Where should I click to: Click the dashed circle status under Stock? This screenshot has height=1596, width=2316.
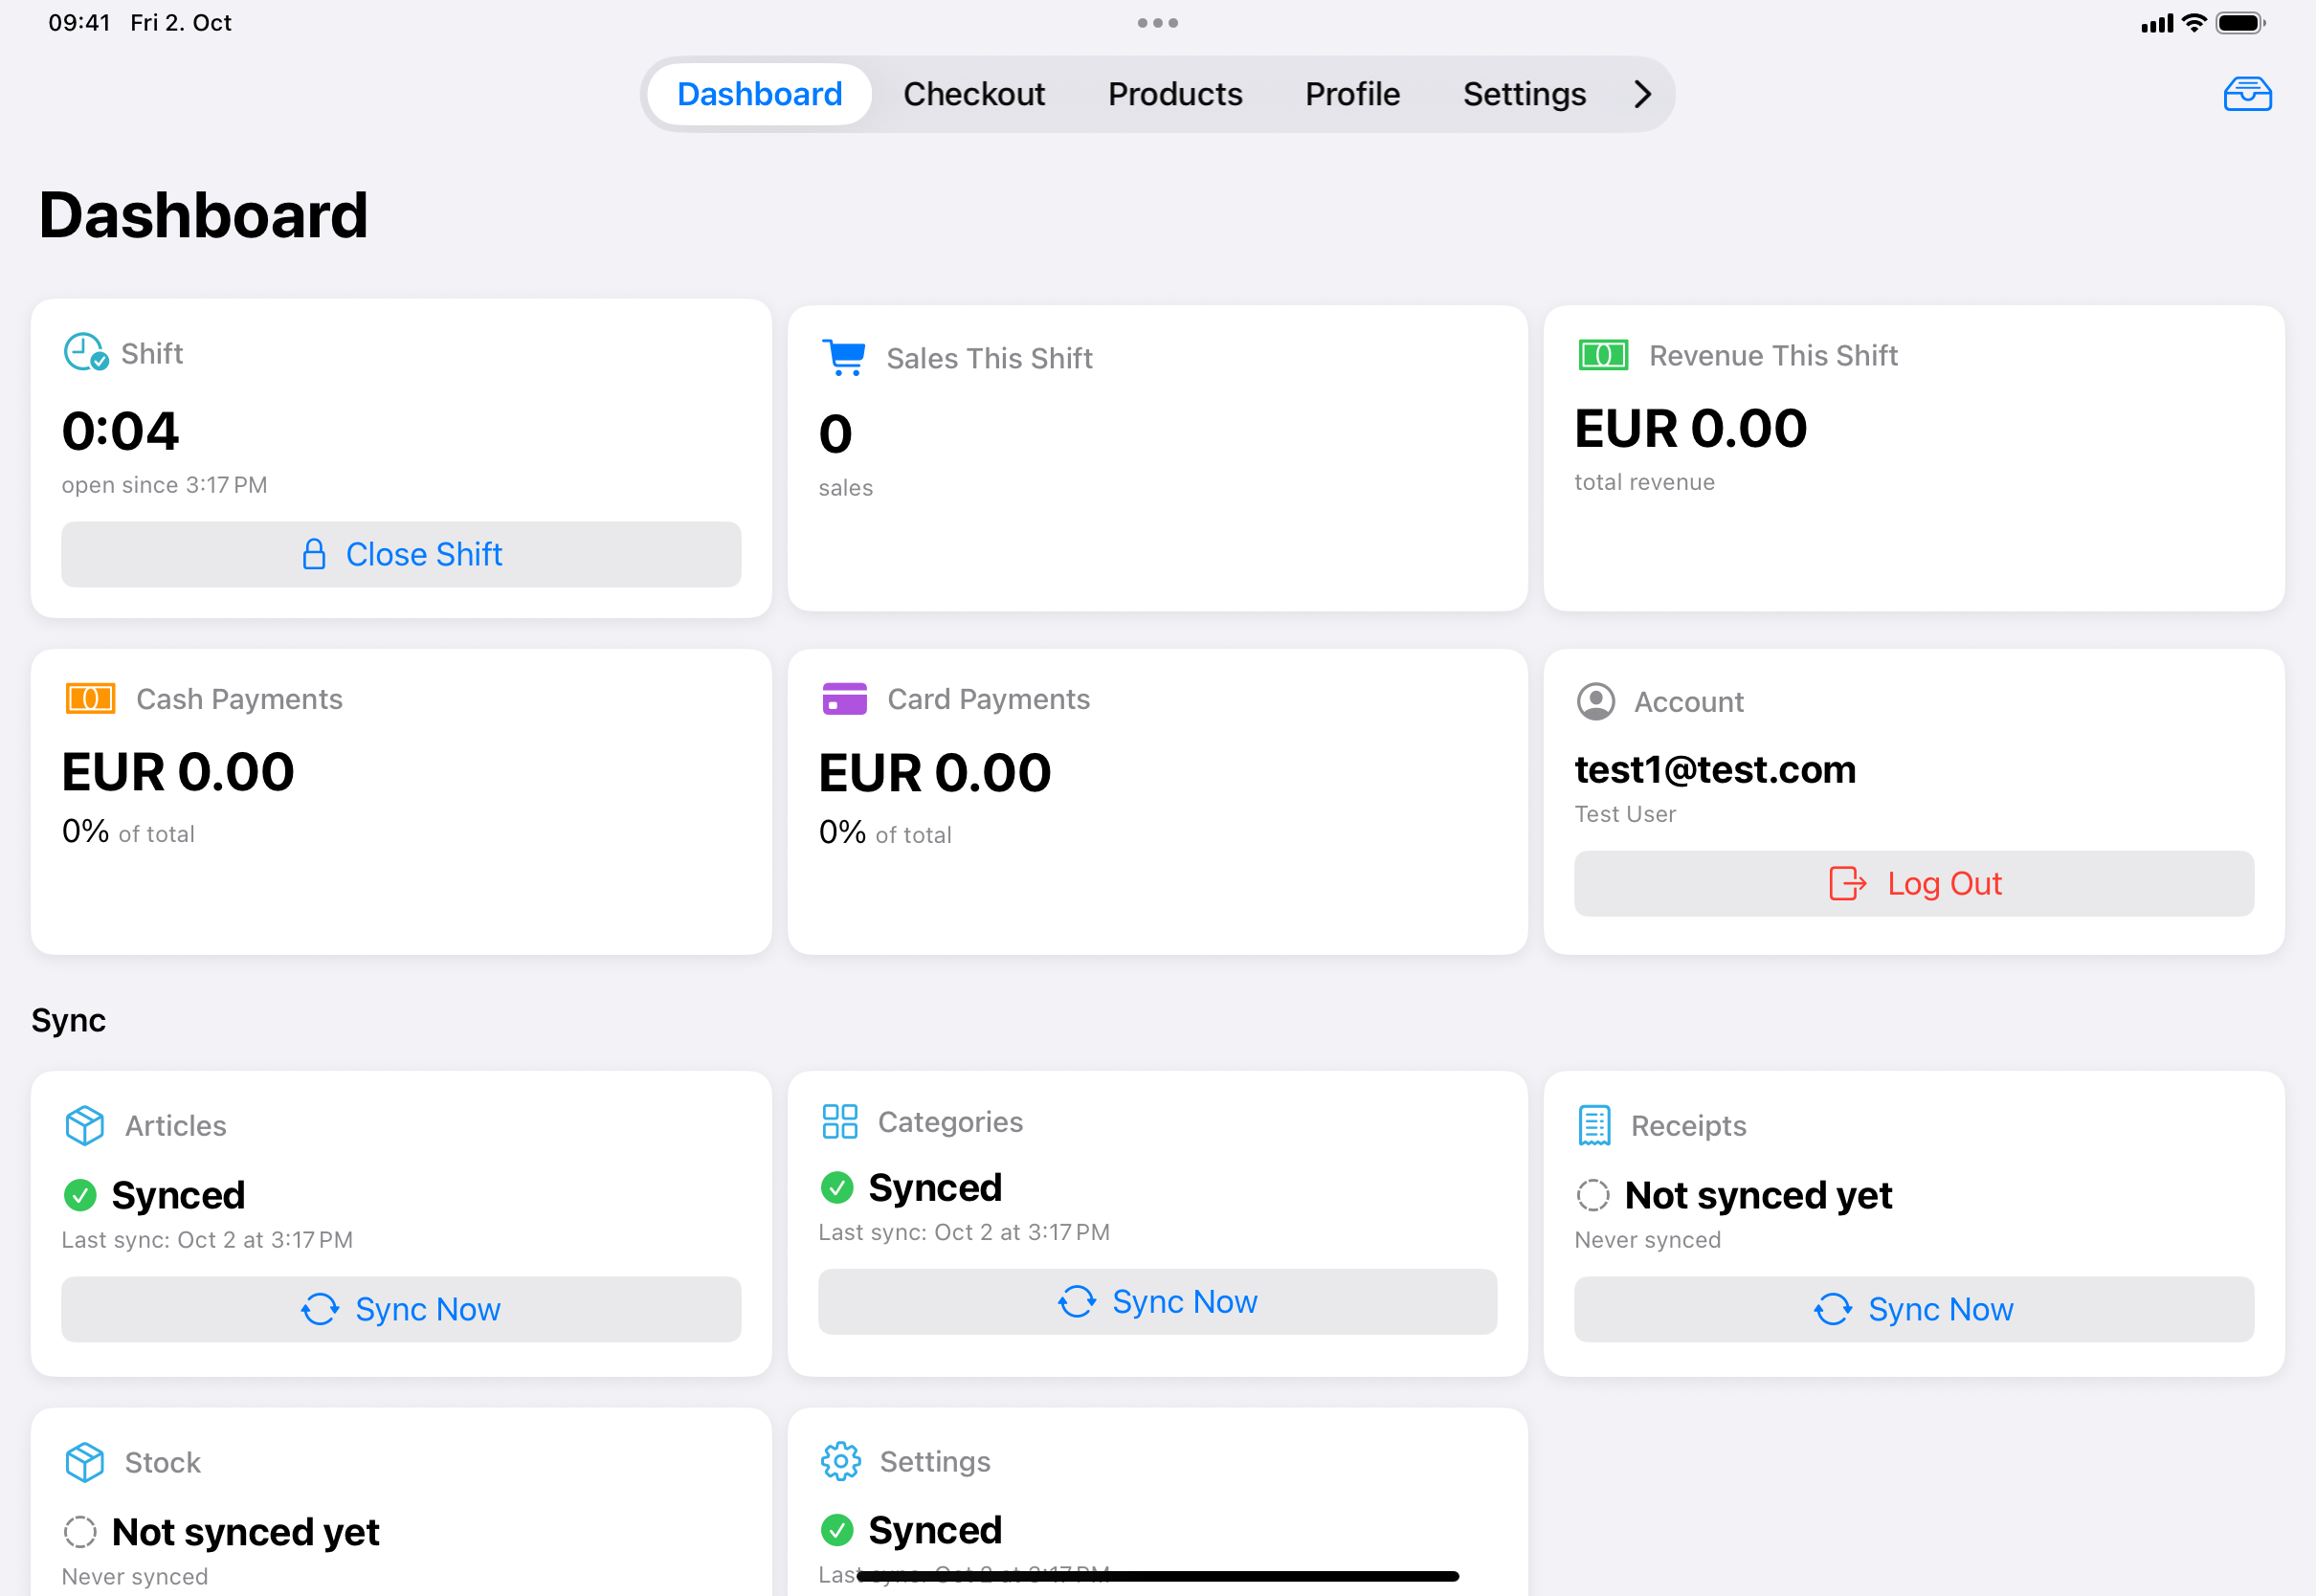[x=80, y=1532]
